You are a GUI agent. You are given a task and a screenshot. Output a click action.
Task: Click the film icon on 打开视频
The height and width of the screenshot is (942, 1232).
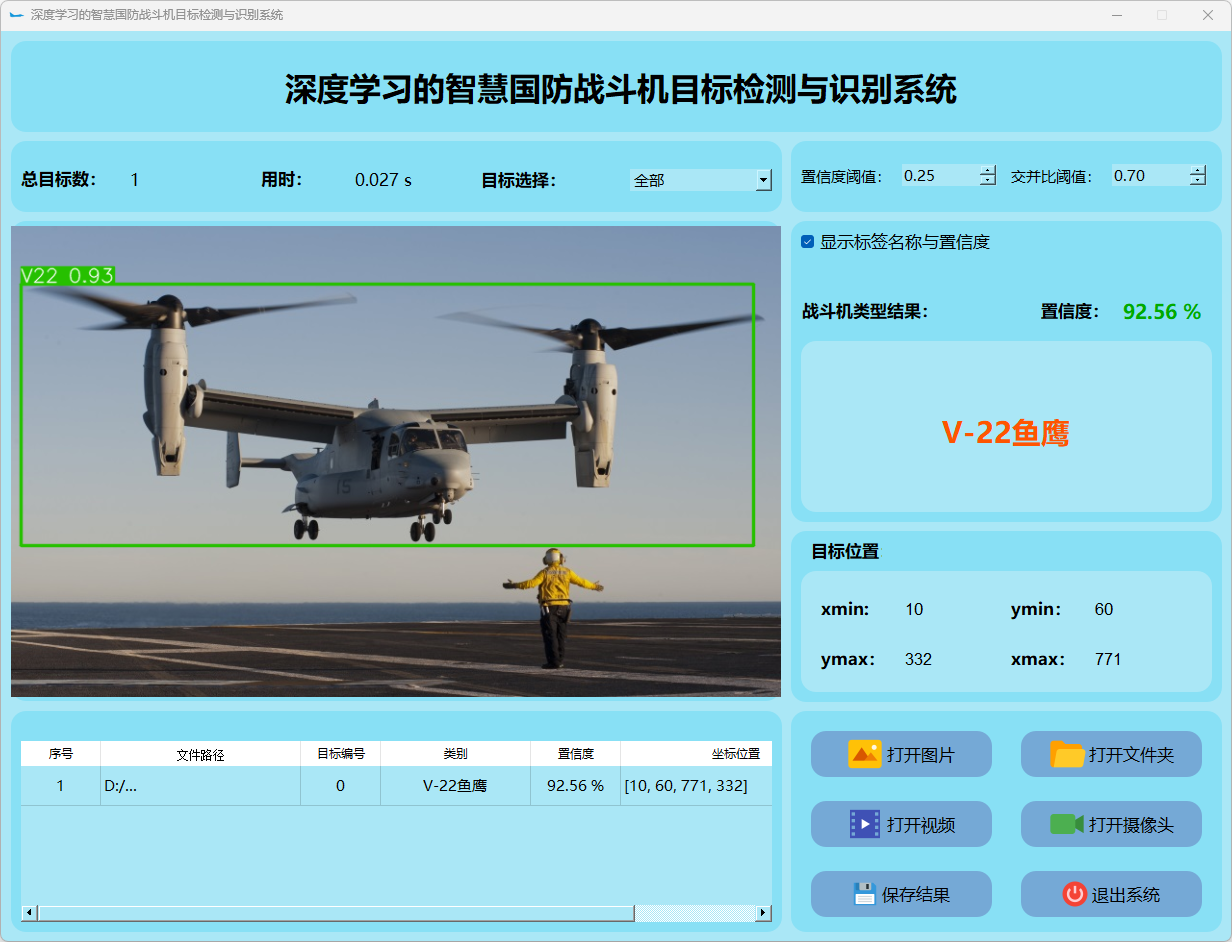[865, 824]
